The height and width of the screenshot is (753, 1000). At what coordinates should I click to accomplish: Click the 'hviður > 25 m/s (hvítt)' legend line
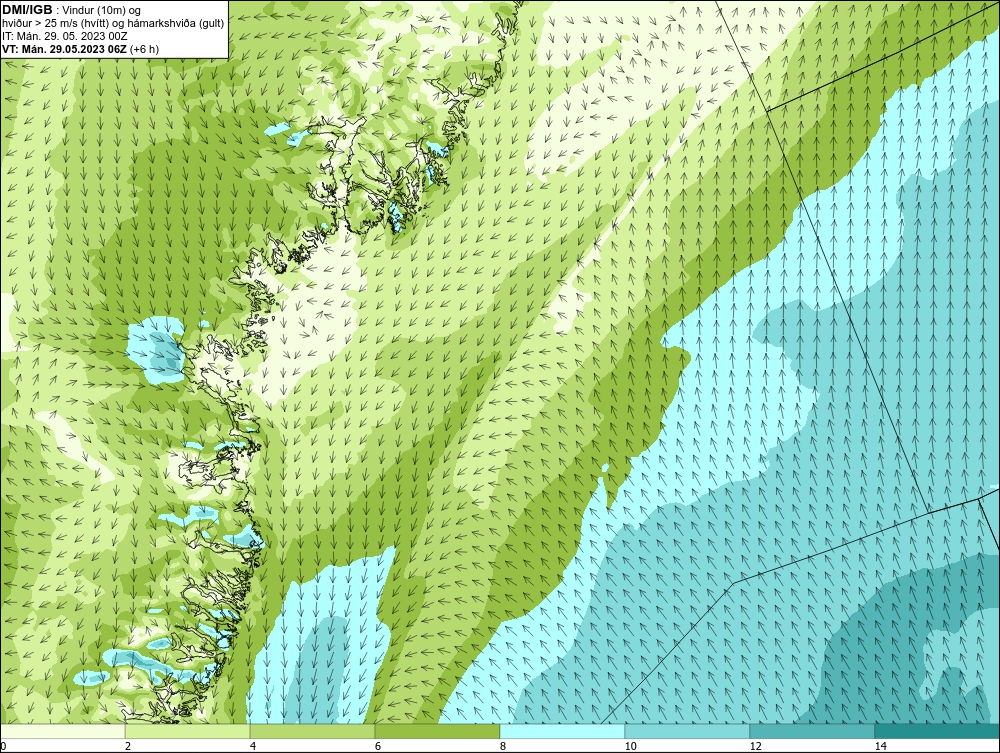(113, 24)
